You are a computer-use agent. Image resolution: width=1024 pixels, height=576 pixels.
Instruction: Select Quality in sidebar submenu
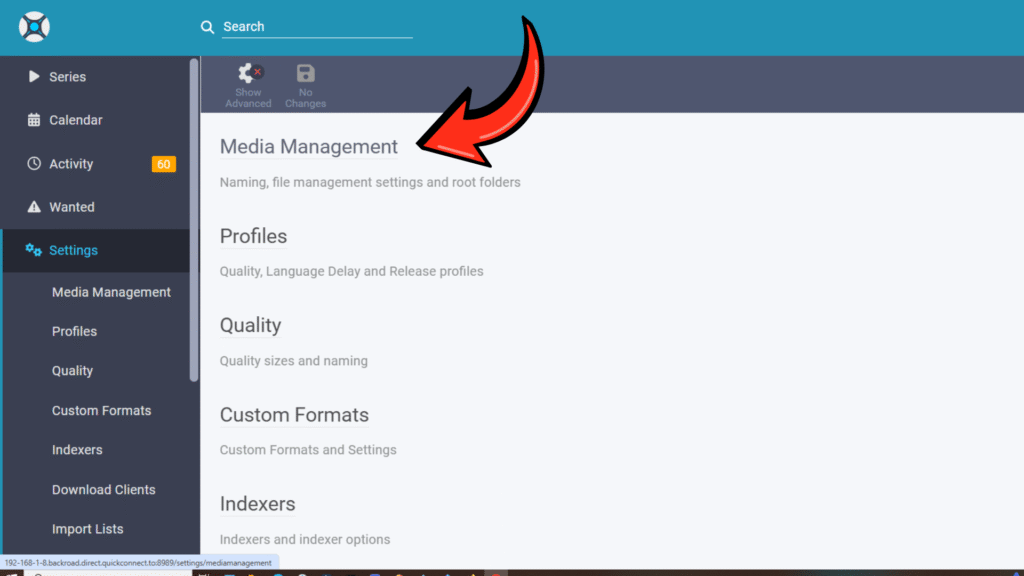click(72, 370)
